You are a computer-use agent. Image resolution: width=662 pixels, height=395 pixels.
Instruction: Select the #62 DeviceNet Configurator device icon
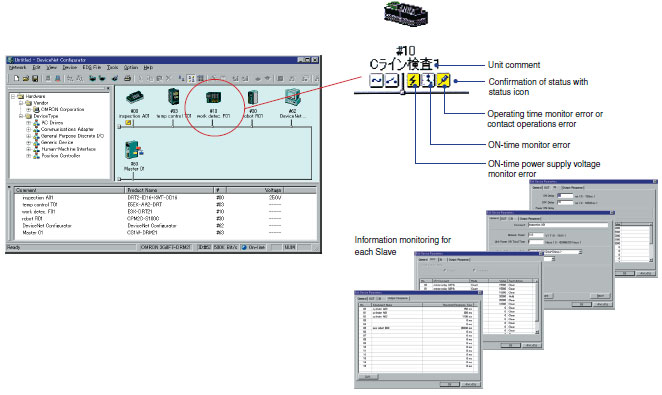click(x=292, y=97)
